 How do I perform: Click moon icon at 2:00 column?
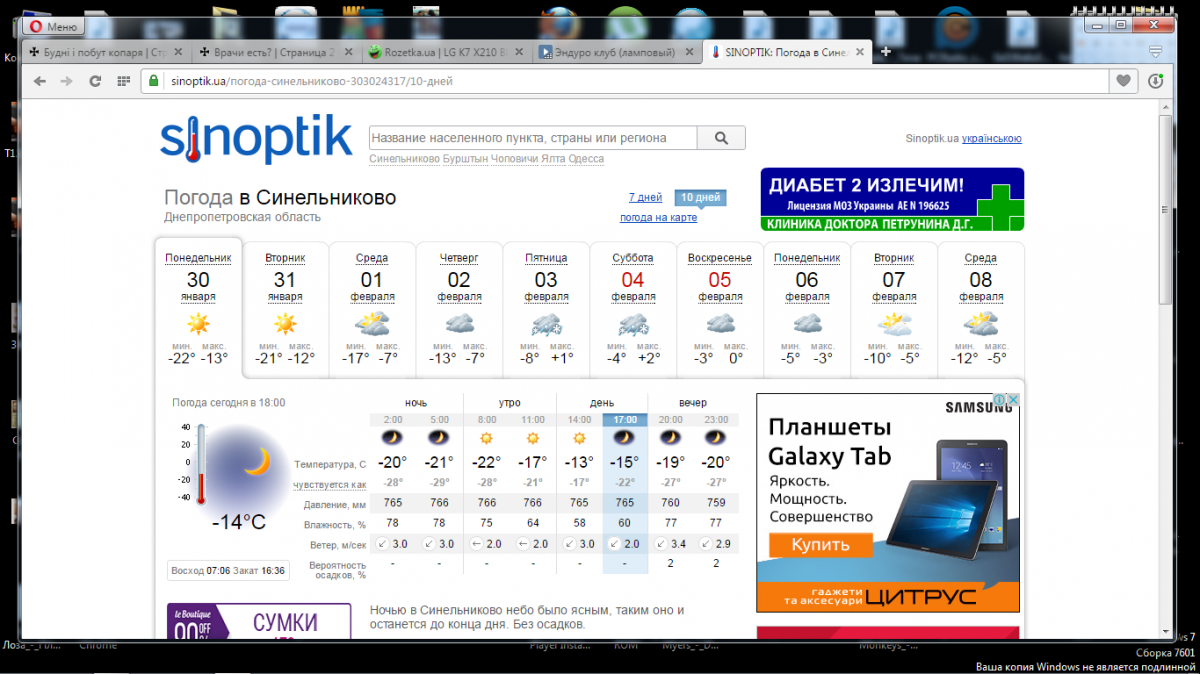392,438
